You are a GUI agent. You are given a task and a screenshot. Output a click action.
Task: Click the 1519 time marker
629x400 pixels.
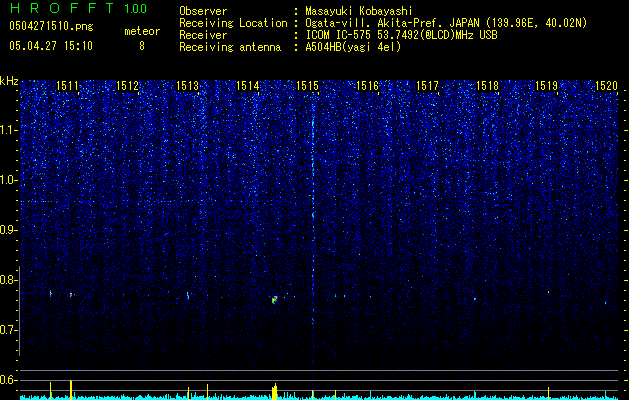click(547, 85)
